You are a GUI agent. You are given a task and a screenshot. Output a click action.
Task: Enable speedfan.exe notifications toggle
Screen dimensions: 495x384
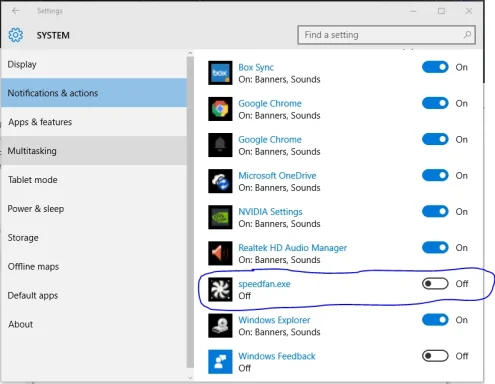(x=435, y=284)
